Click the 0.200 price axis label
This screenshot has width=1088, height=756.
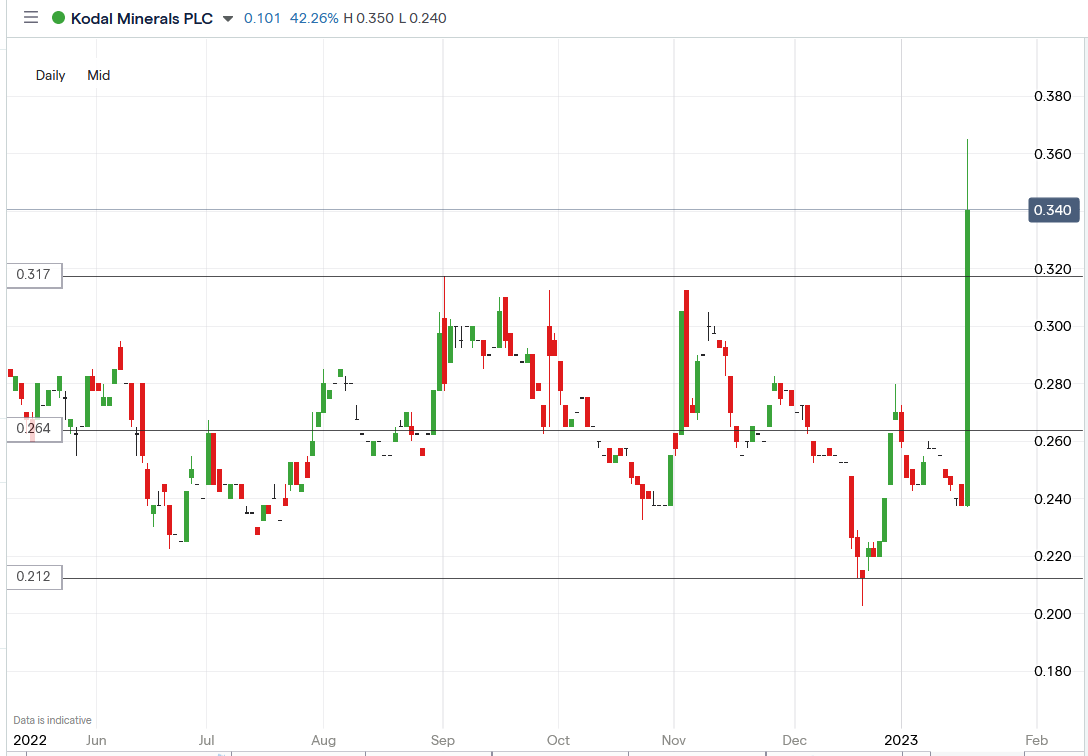(1053, 615)
